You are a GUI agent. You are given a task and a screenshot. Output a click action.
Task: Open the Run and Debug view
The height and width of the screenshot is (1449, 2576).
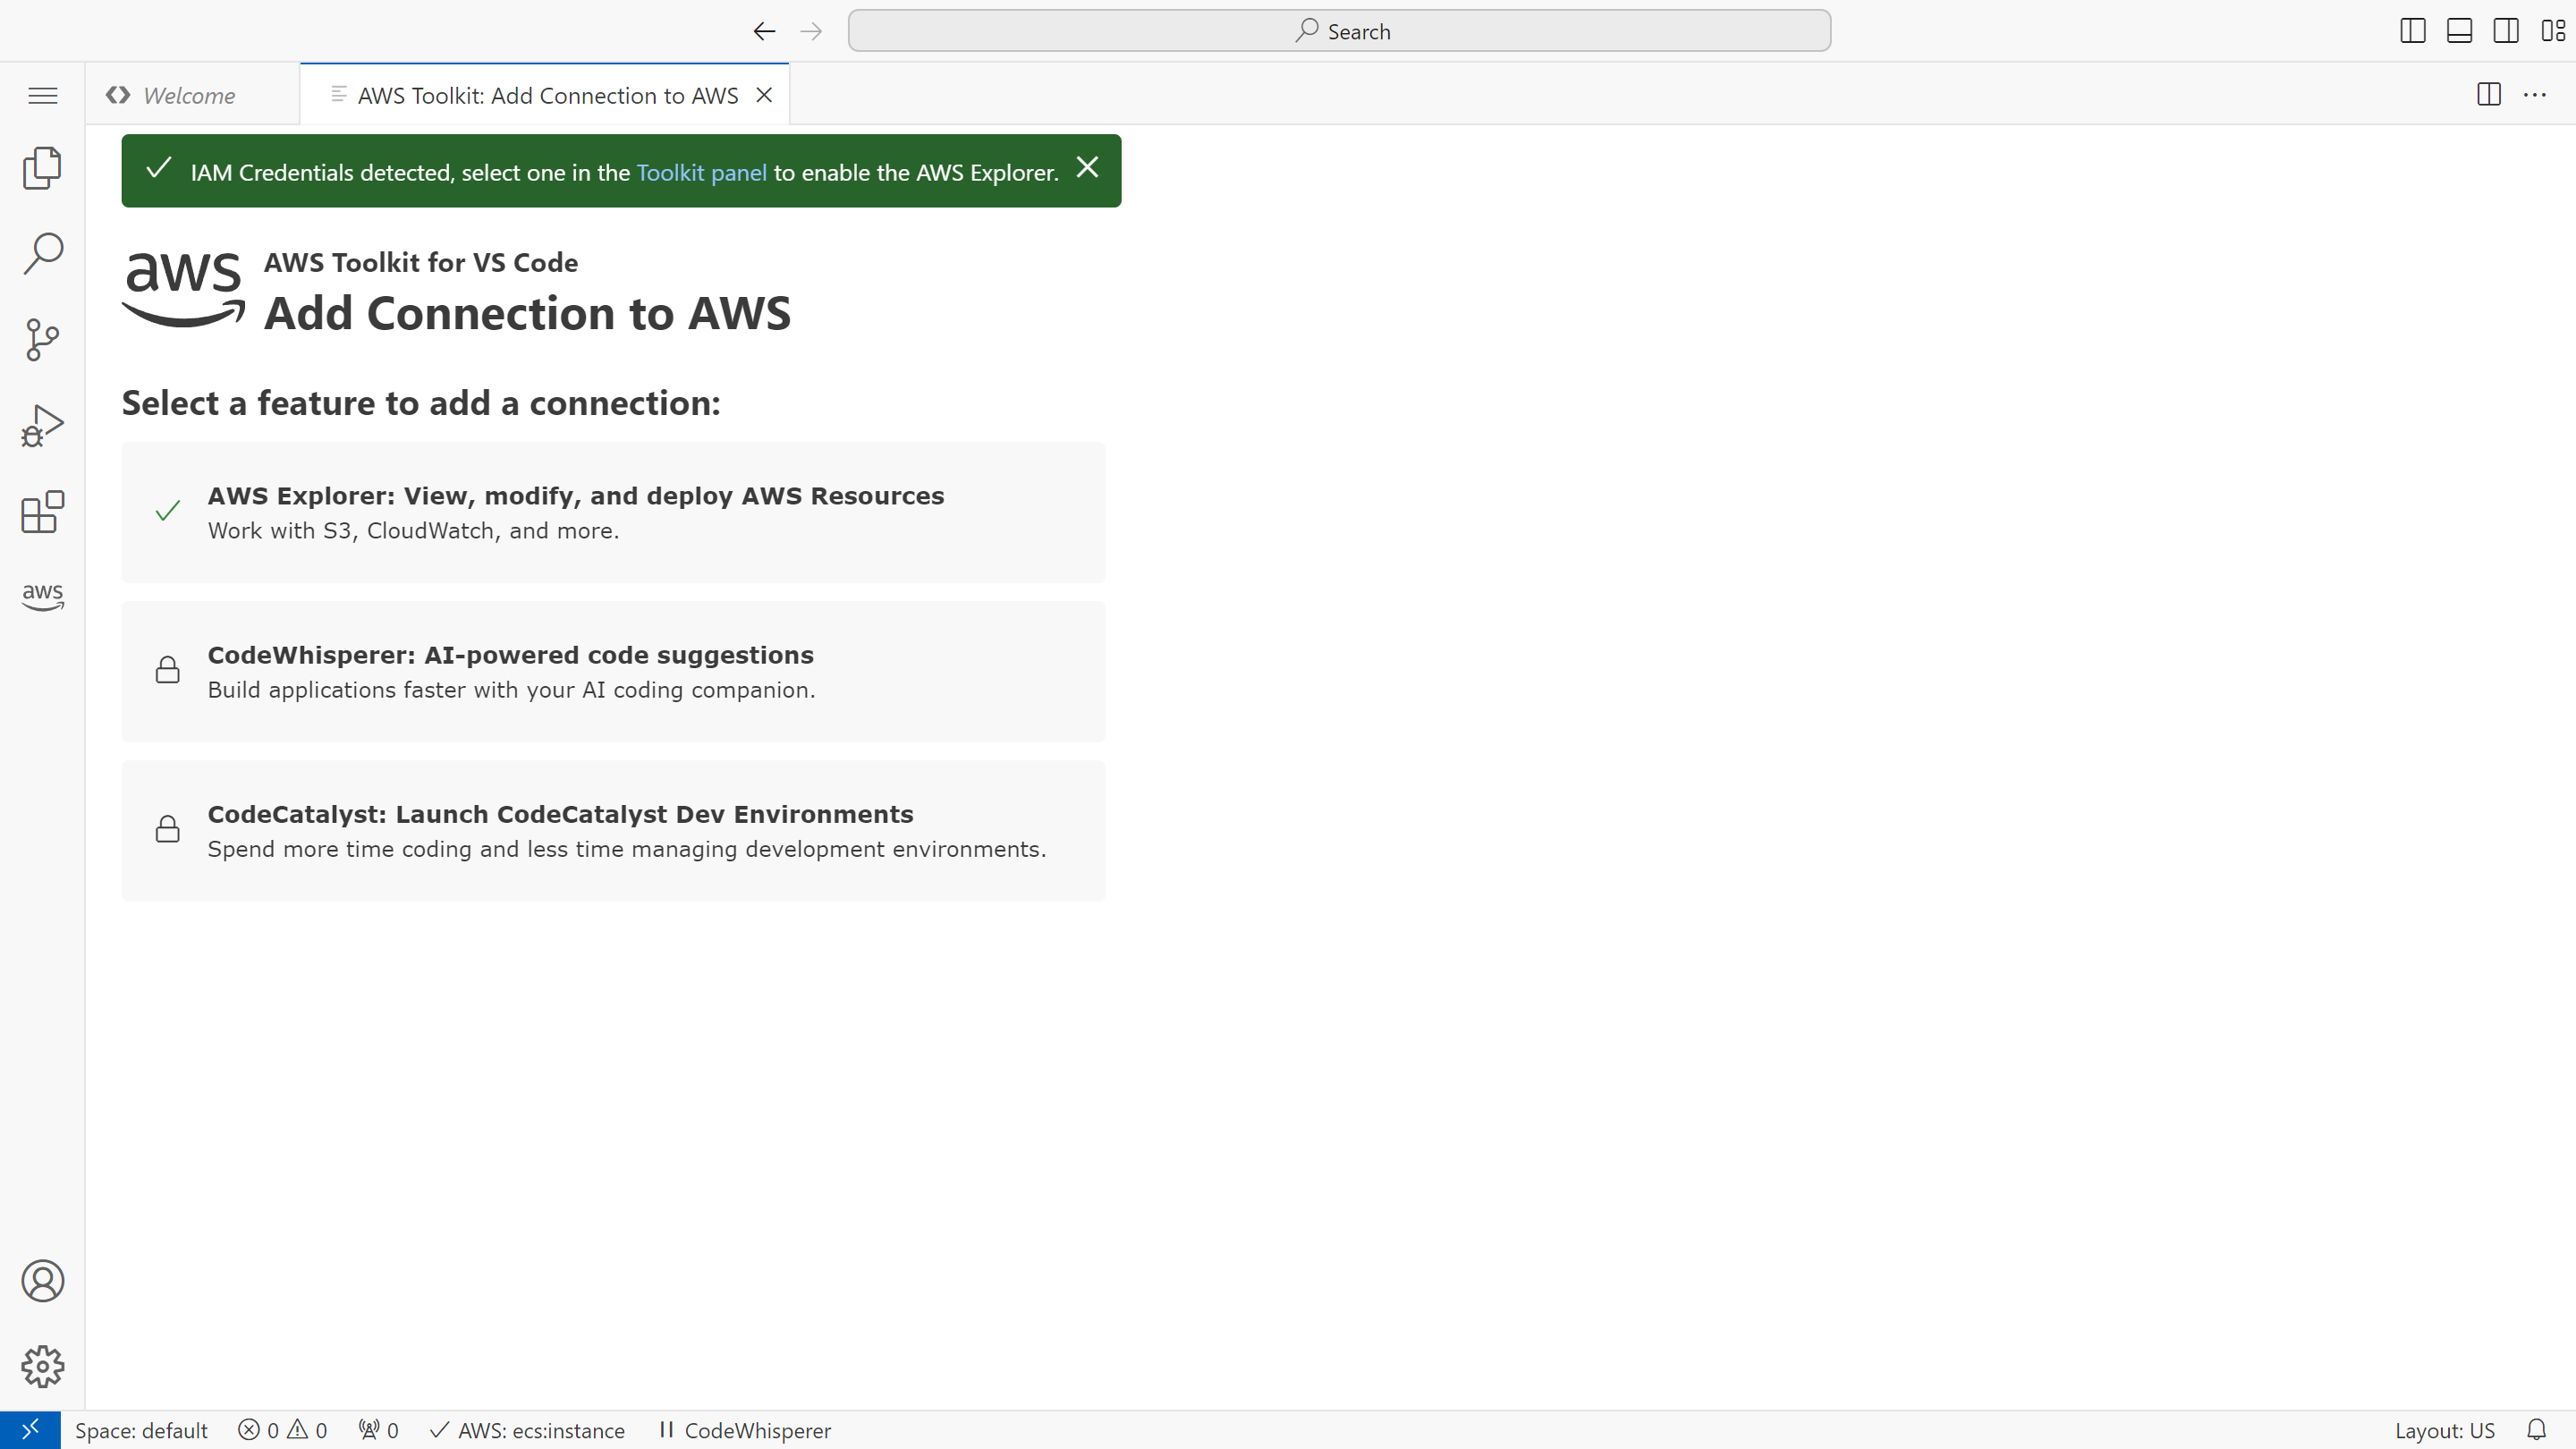click(x=42, y=425)
